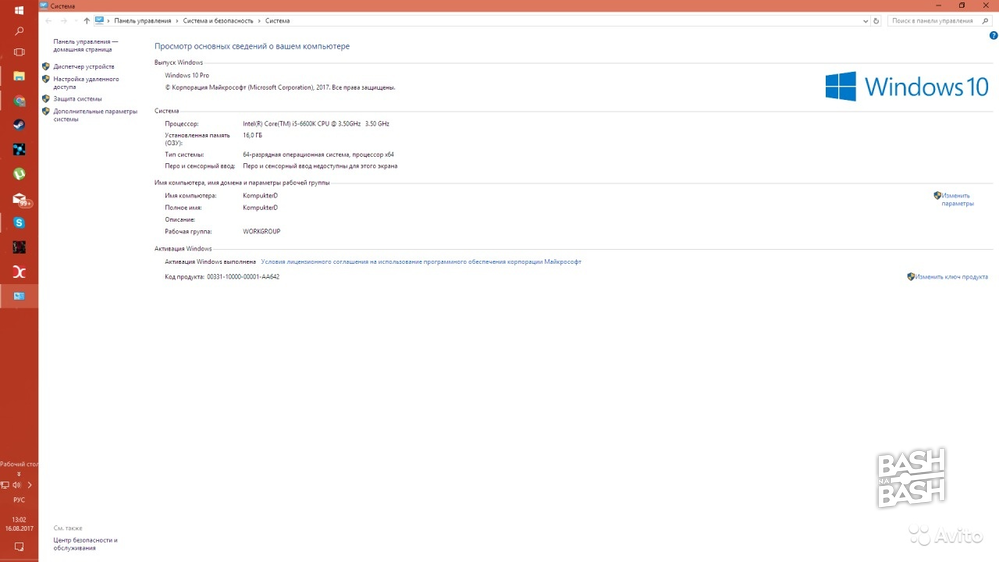
Task: Refresh the System page
Action: 876,21
